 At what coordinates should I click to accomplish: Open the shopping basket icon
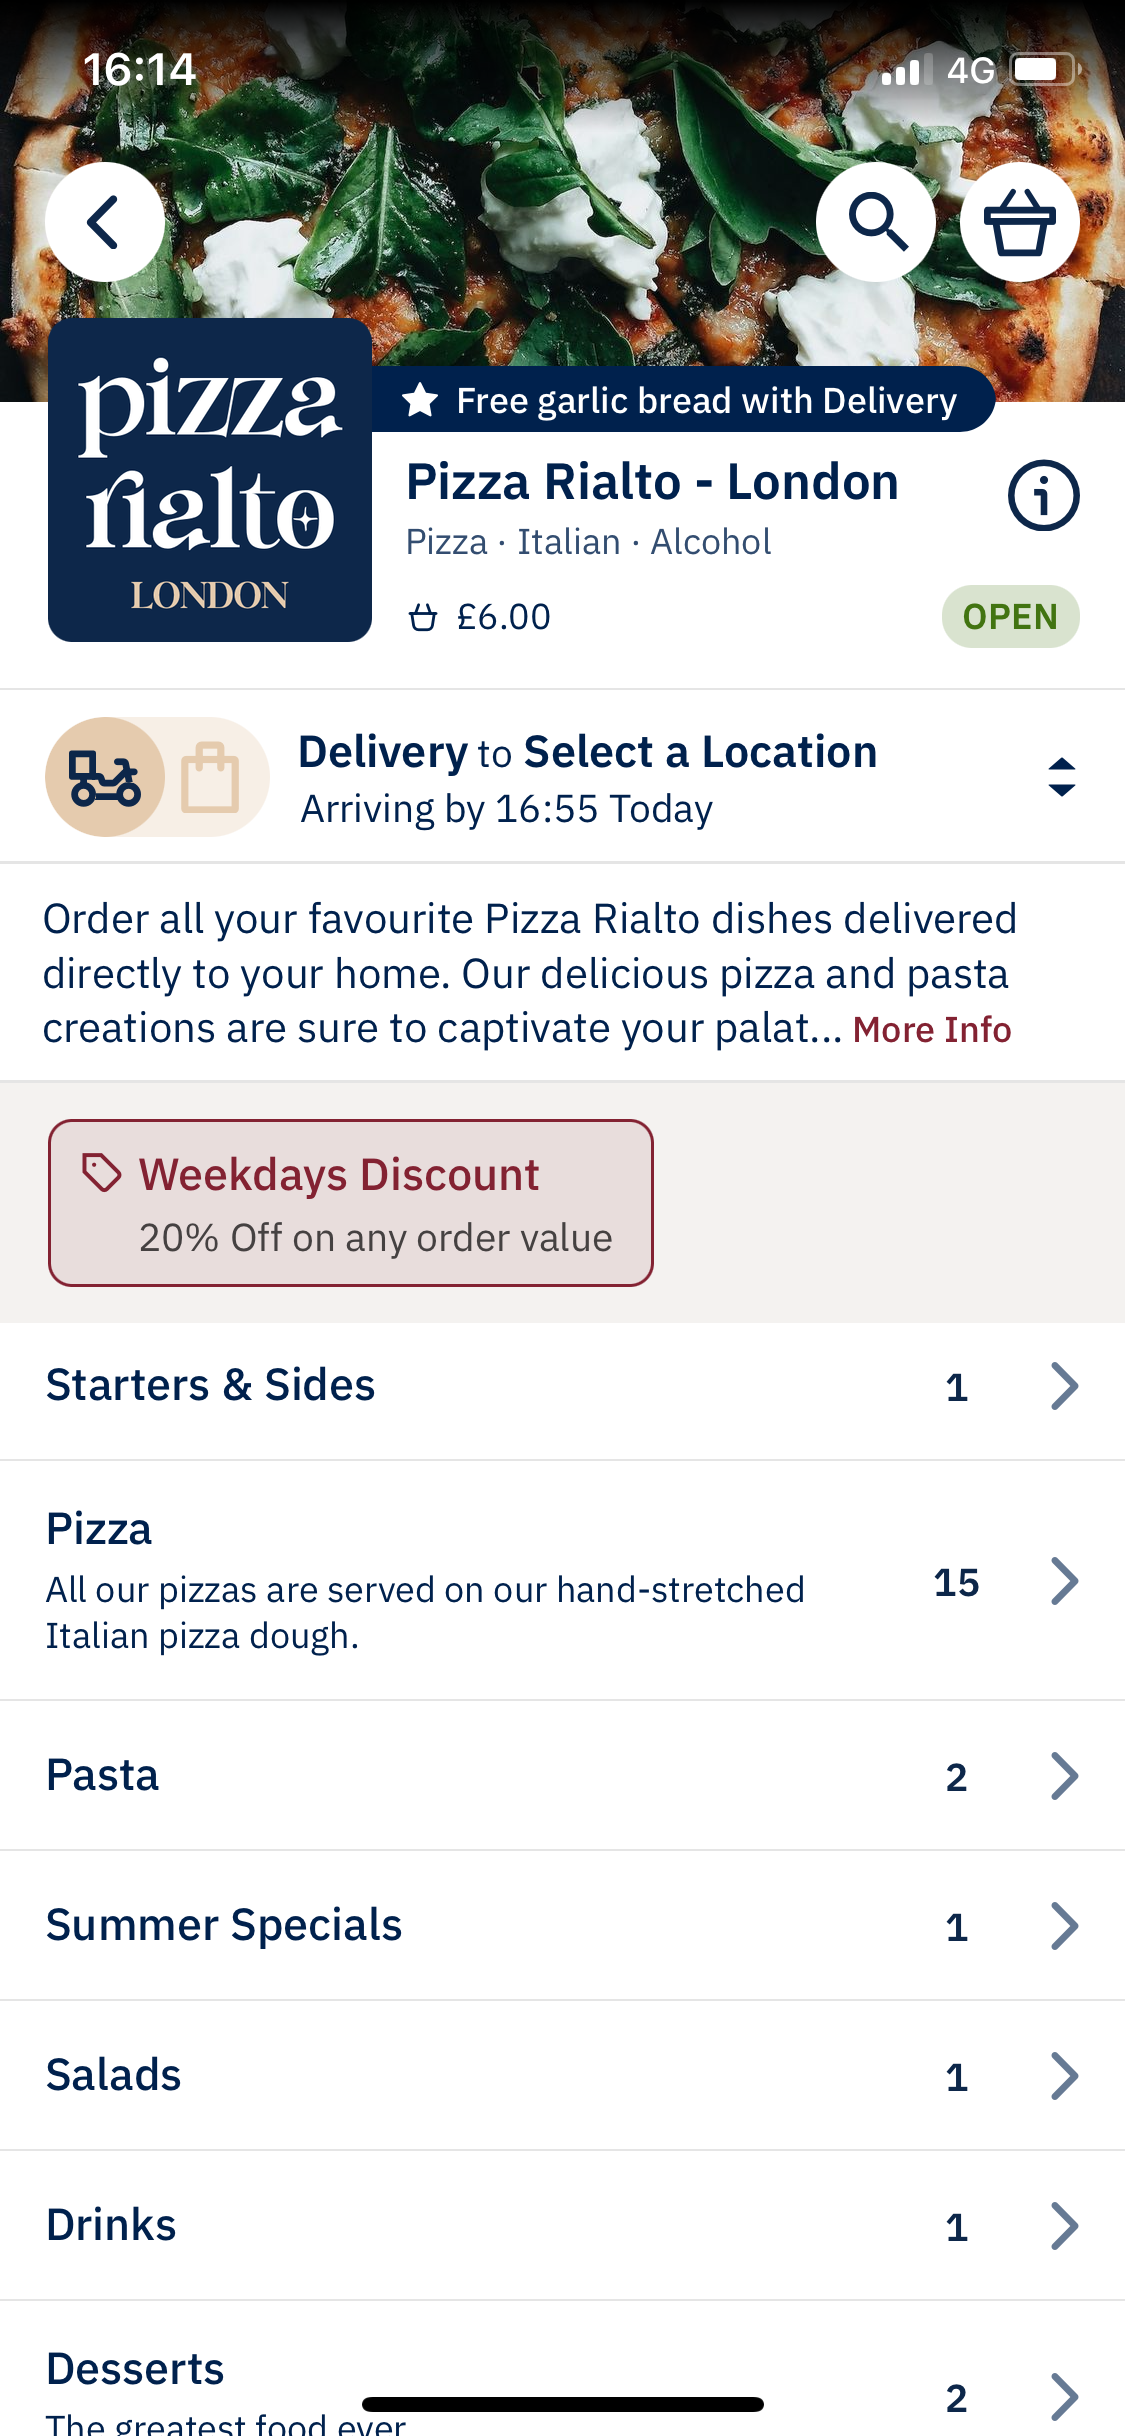1019,222
